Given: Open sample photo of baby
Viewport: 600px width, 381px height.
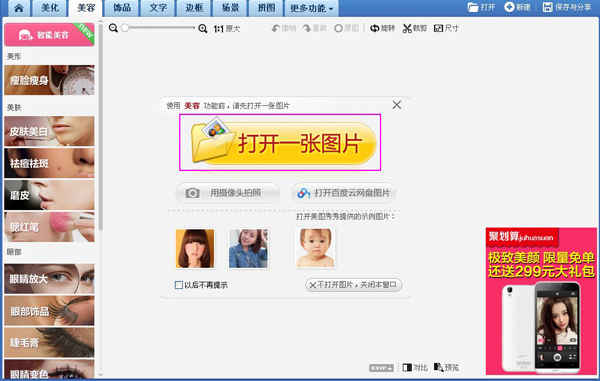Looking at the screenshot, I should click(x=315, y=248).
